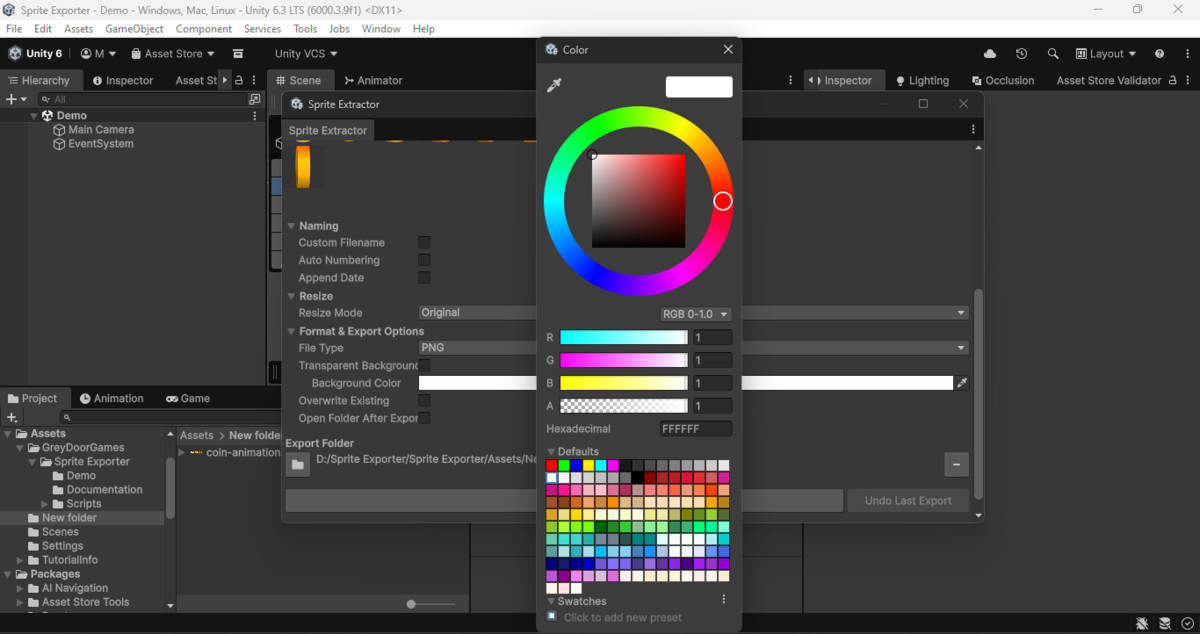Open Swatches options three-dot menu
This screenshot has height=634, width=1200.
click(x=724, y=600)
